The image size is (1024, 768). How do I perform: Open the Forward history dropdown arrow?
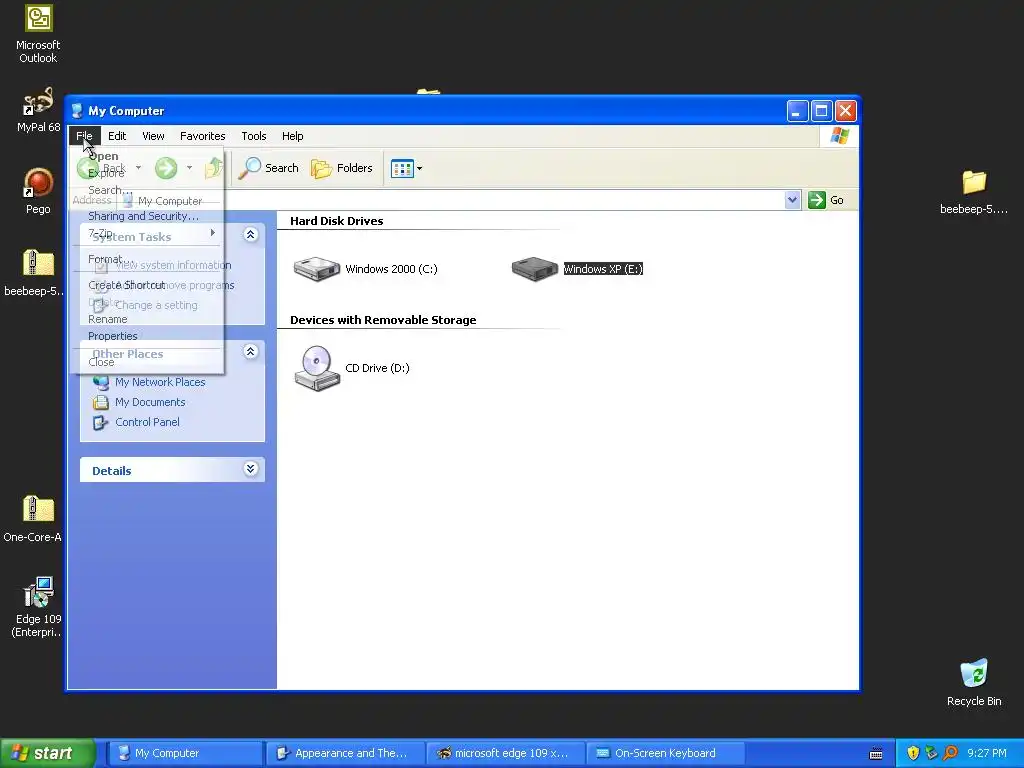[189, 168]
